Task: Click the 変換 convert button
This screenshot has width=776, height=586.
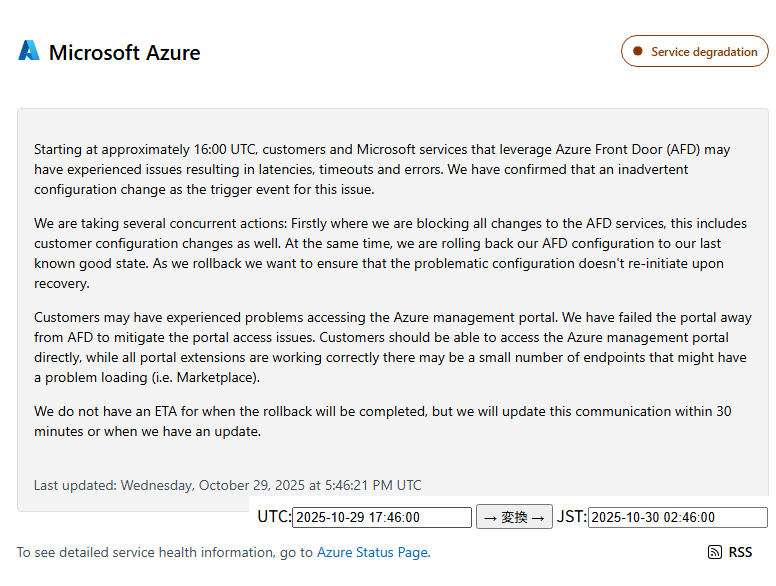Action: tap(514, 517)
